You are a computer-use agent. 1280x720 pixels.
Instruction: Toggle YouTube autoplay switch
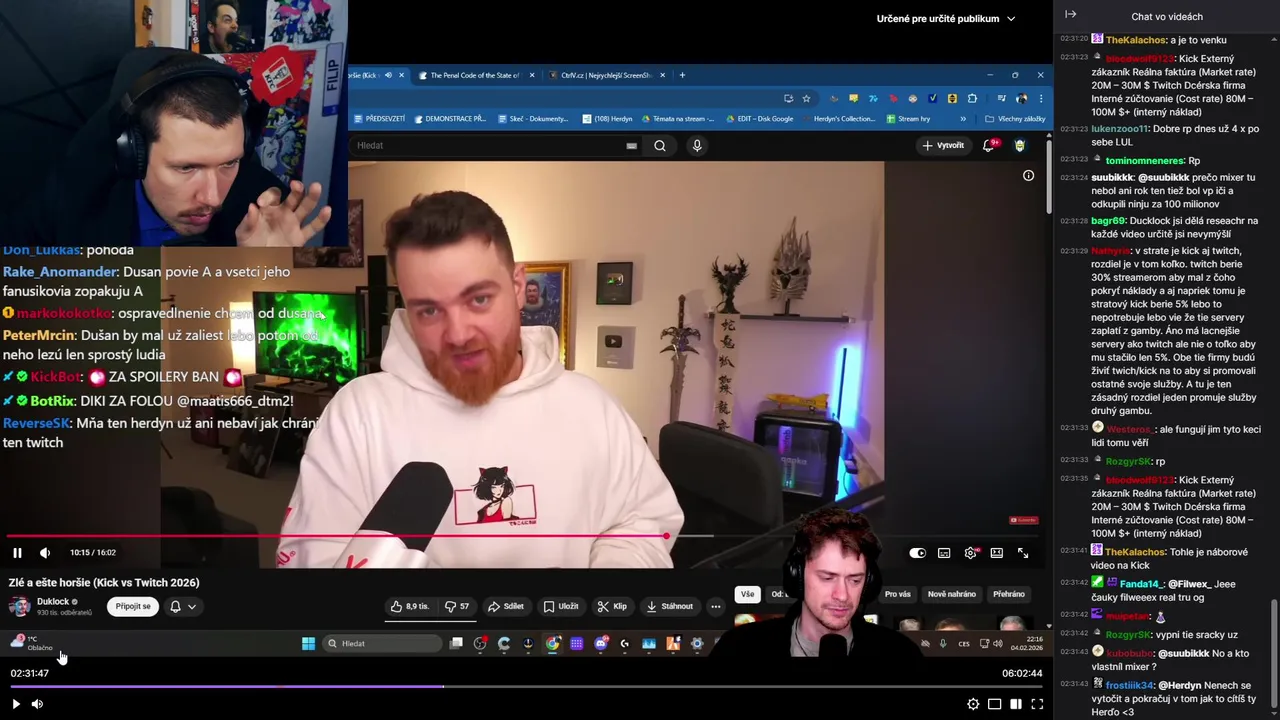point(917,553)
